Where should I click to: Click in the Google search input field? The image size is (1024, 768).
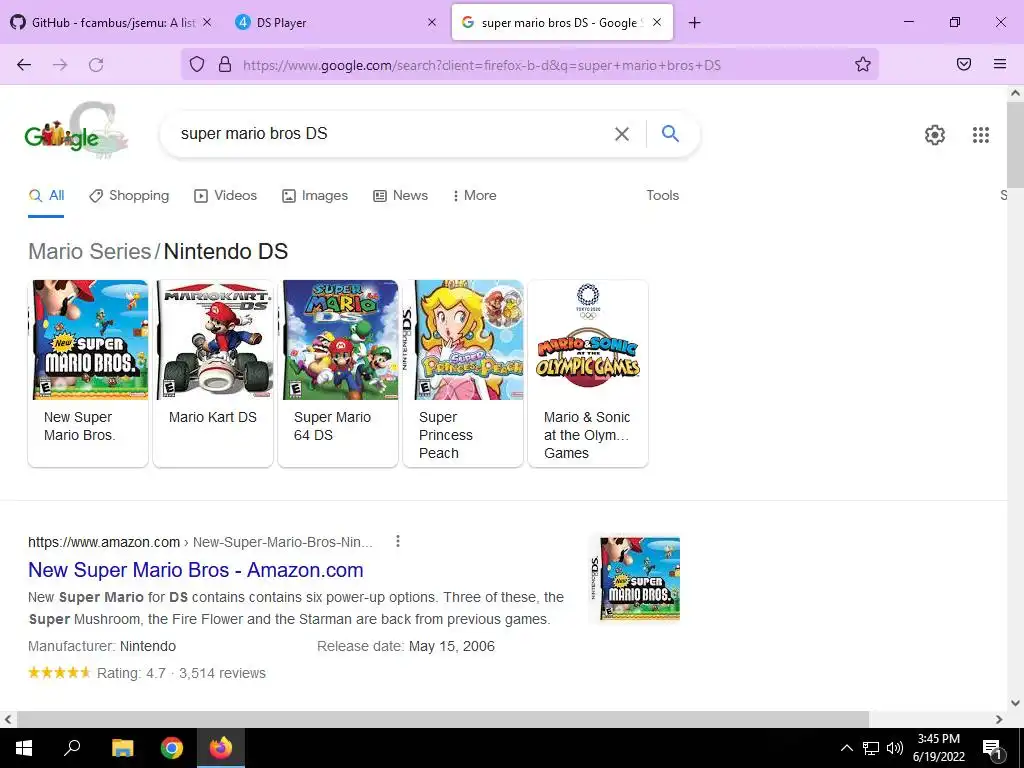click(392, 134)
